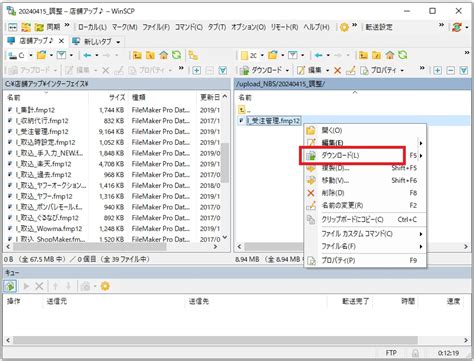Expand the ファイル名(F) submenu
The width and height of the screenshot is (474, 361).
(x=365, y=246)
